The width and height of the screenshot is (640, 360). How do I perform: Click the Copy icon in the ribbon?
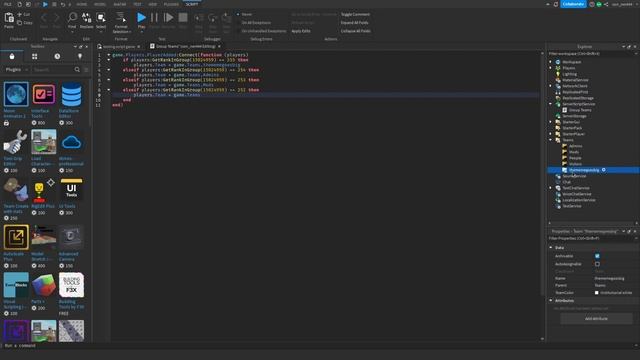pyautogui.click(x=19, y=22)
